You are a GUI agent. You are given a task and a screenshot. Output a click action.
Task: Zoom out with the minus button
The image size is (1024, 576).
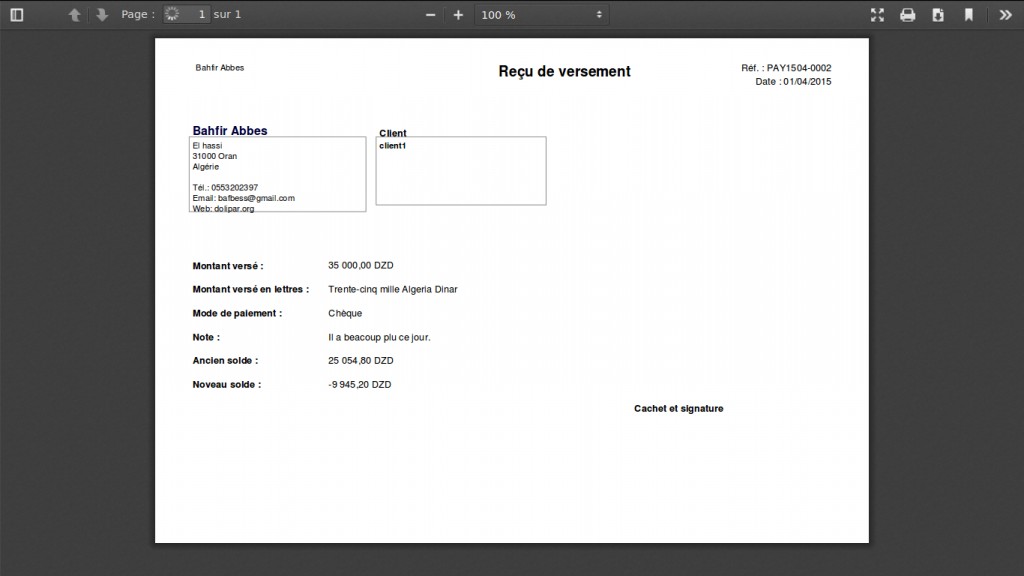(431, 15)
